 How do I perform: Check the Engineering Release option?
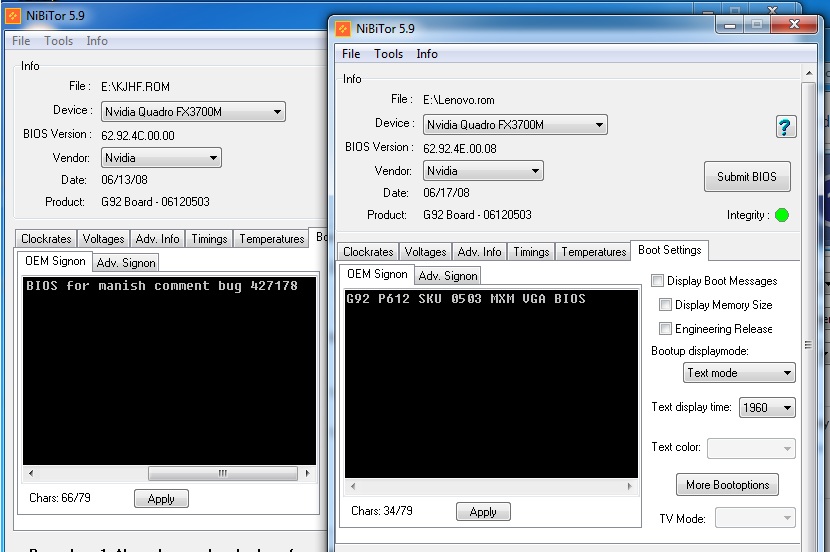pos(665,328)
